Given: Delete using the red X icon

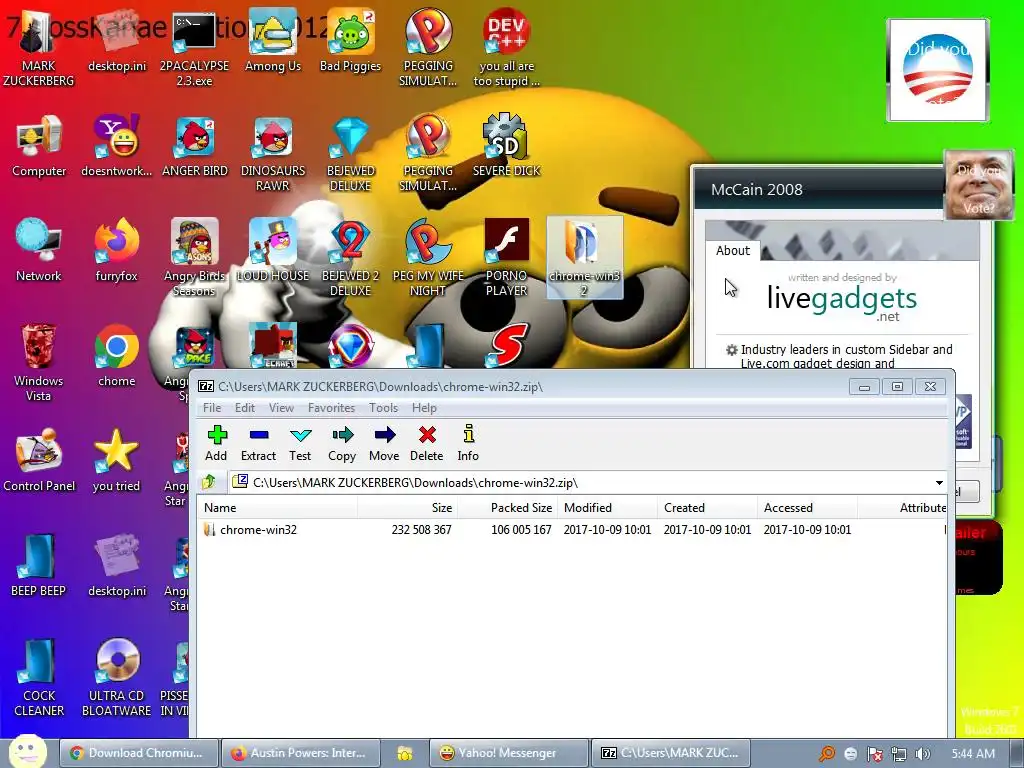Looking at the screenshot, I should click(426, 443).
